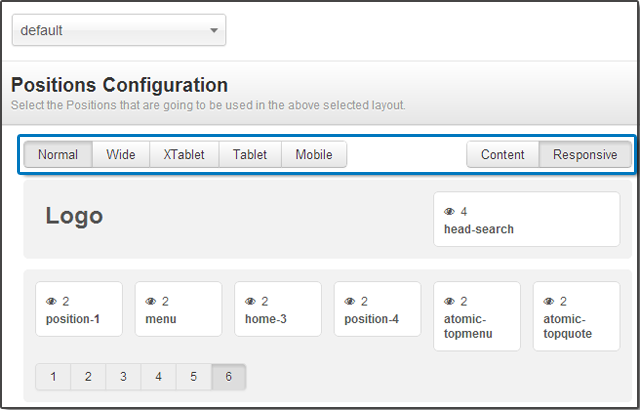
Task: Click the eye icon on head-search
Action: click(x=449, y=212)
